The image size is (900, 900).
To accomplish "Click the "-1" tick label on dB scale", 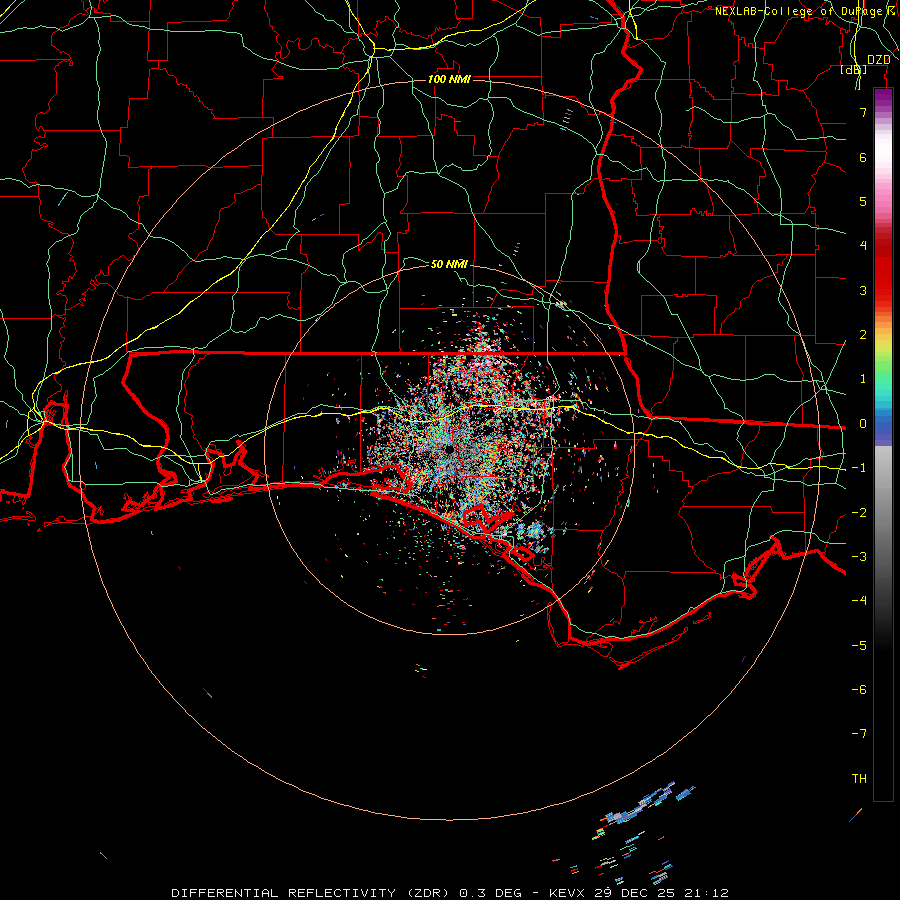I will pyautogui.click(x=859, y=468).
